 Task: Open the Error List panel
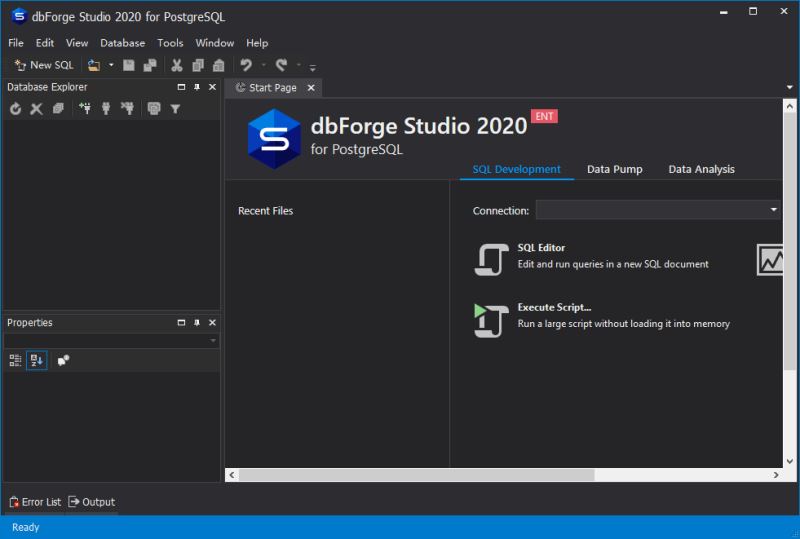click(x=34, y=502)
